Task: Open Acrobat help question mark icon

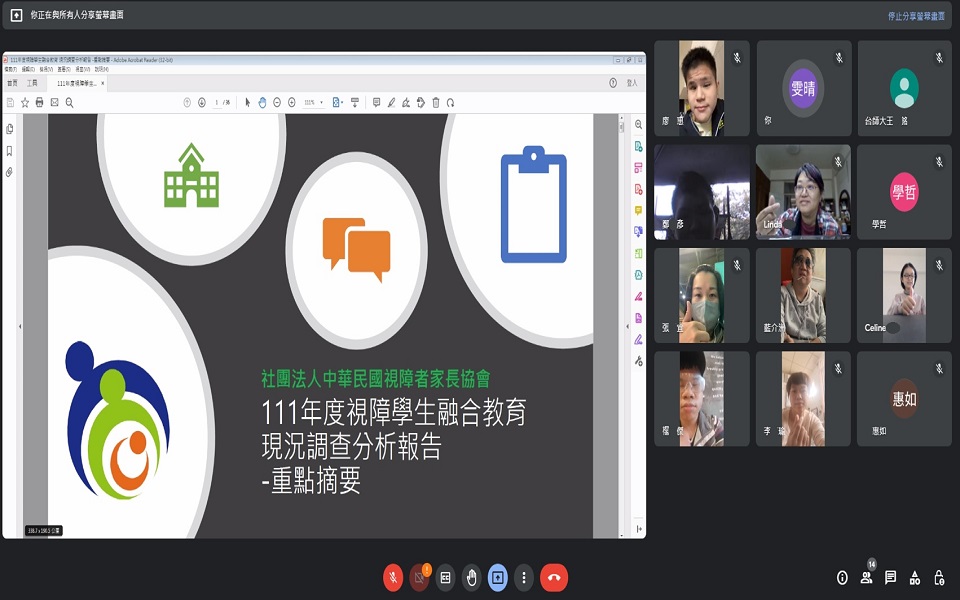Action: pos(613,83)
